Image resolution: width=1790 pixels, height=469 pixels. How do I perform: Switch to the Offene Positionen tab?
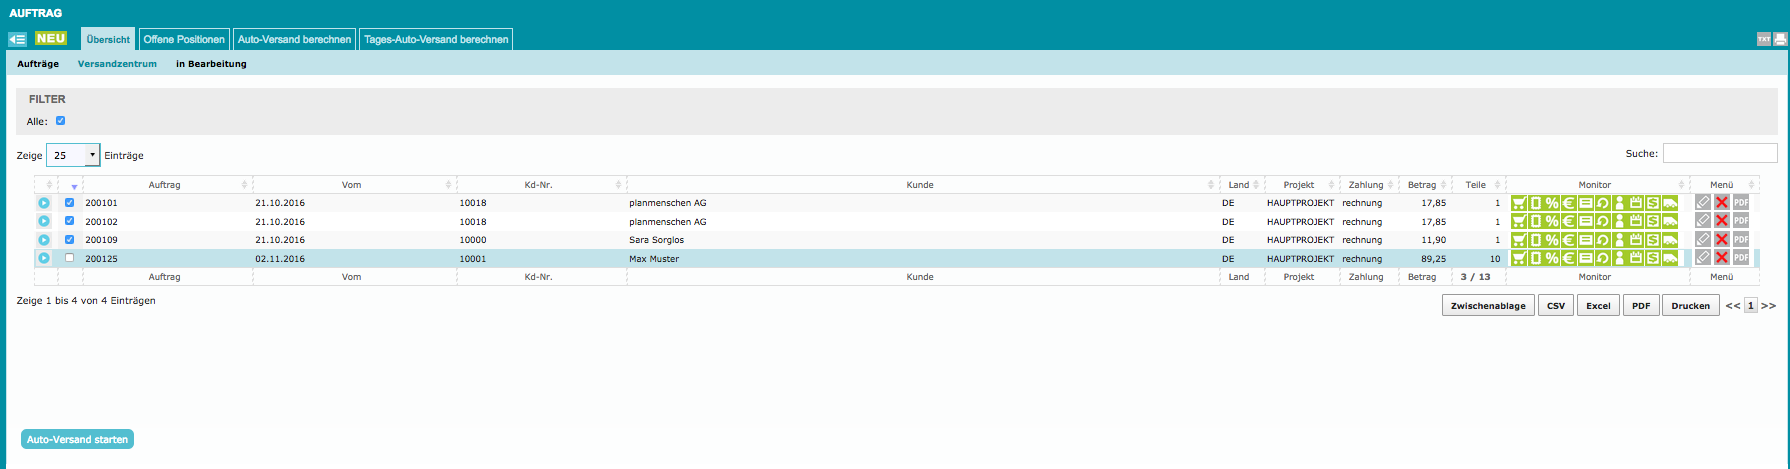(x=184, y=39)
